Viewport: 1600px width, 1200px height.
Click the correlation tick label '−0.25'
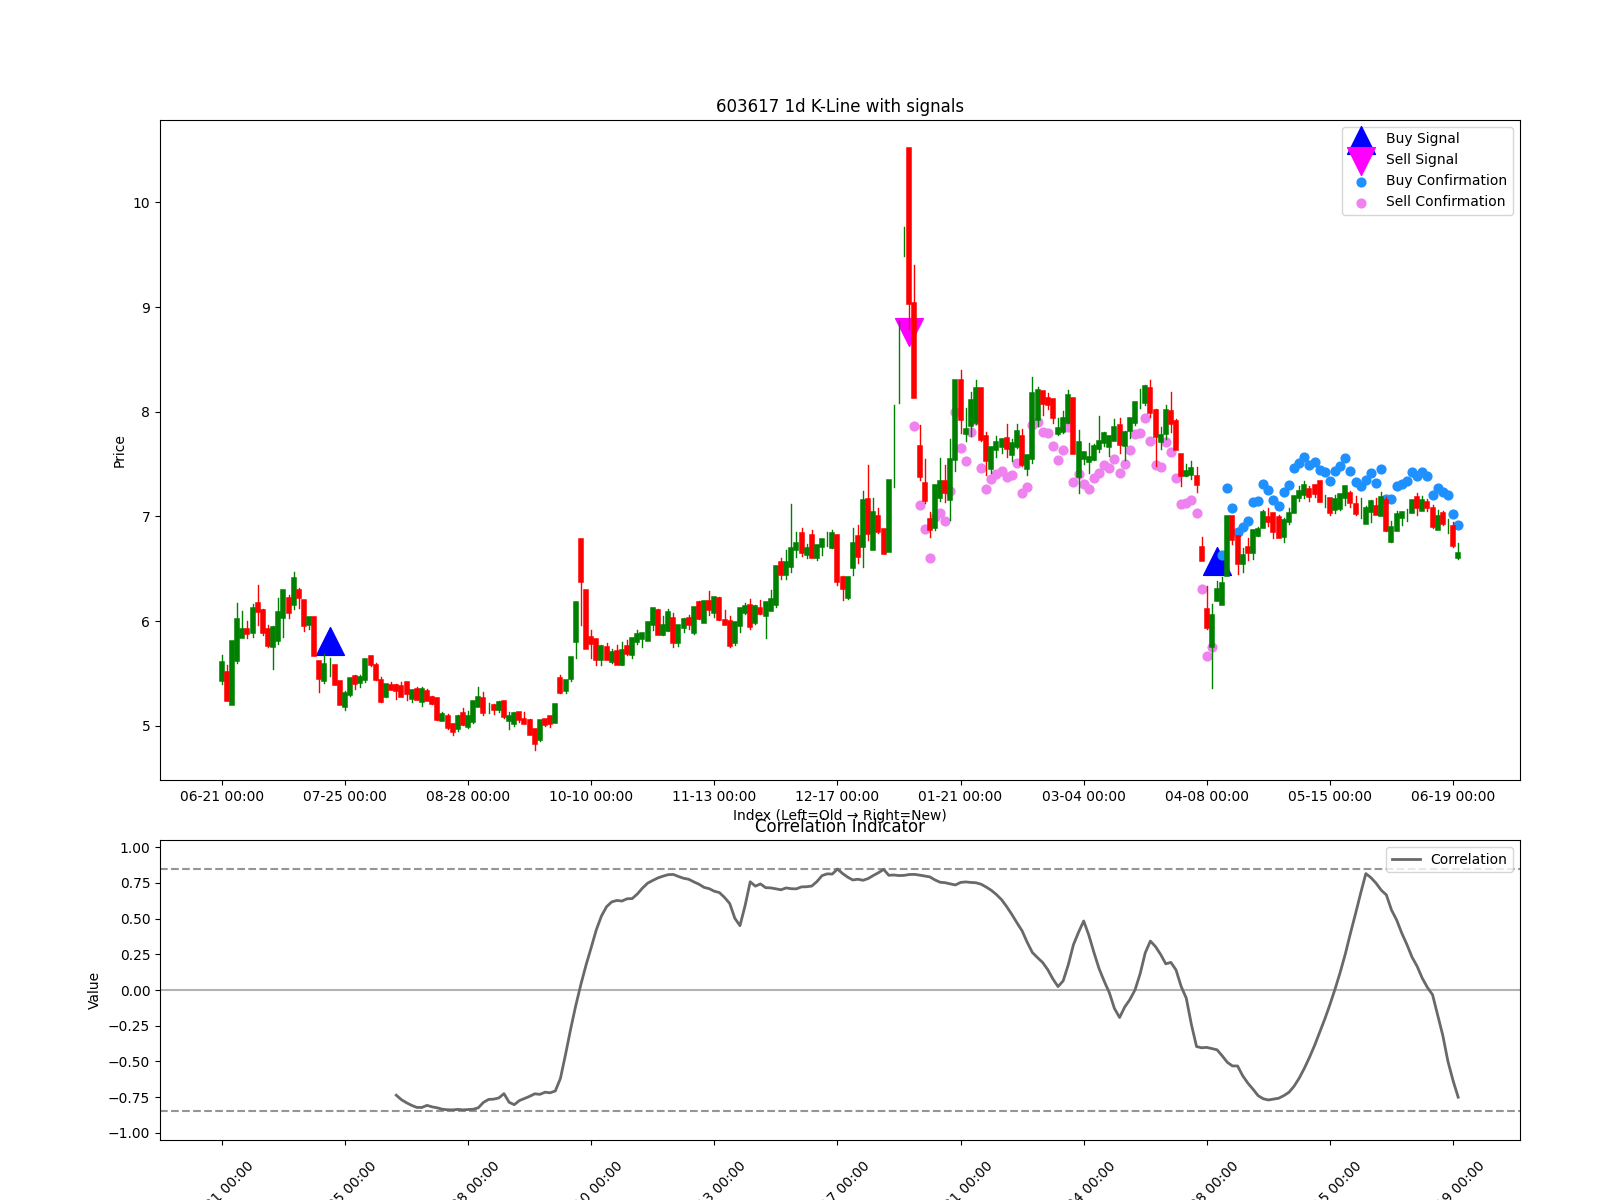128,1027
